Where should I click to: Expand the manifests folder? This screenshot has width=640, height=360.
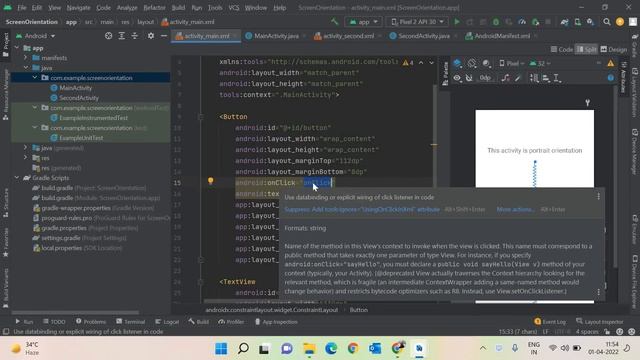[x=26, y=58]
